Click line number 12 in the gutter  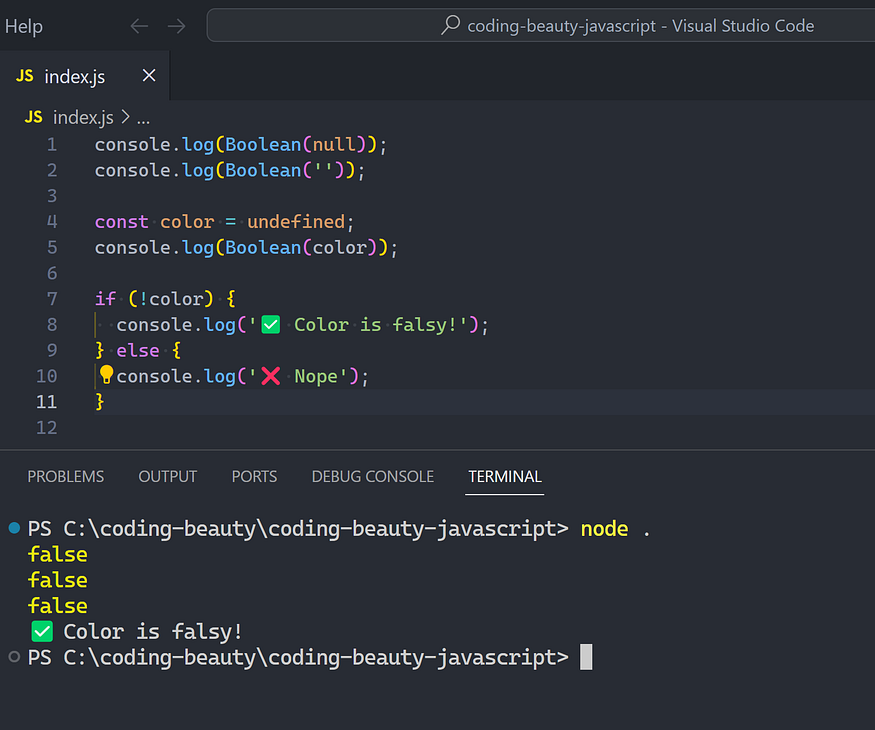[47, 428]
